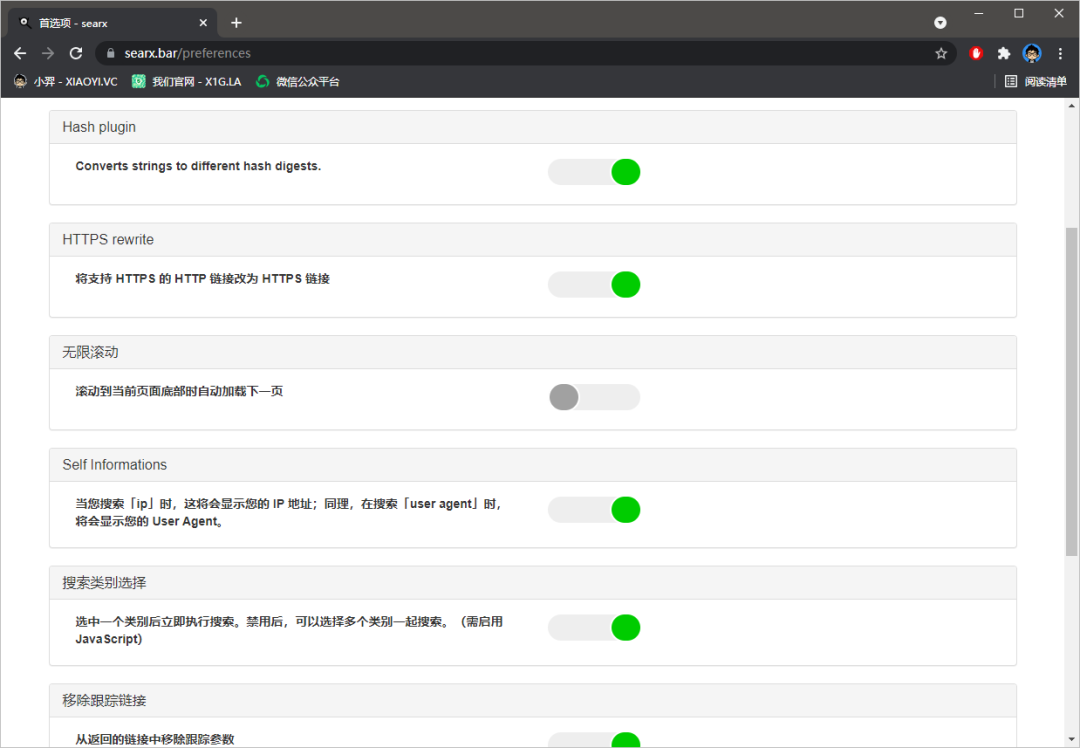The height and width of the screenshot is (748, 1080).
Task: Maximize the Chrome window
Action: (x=1019, y=13)
